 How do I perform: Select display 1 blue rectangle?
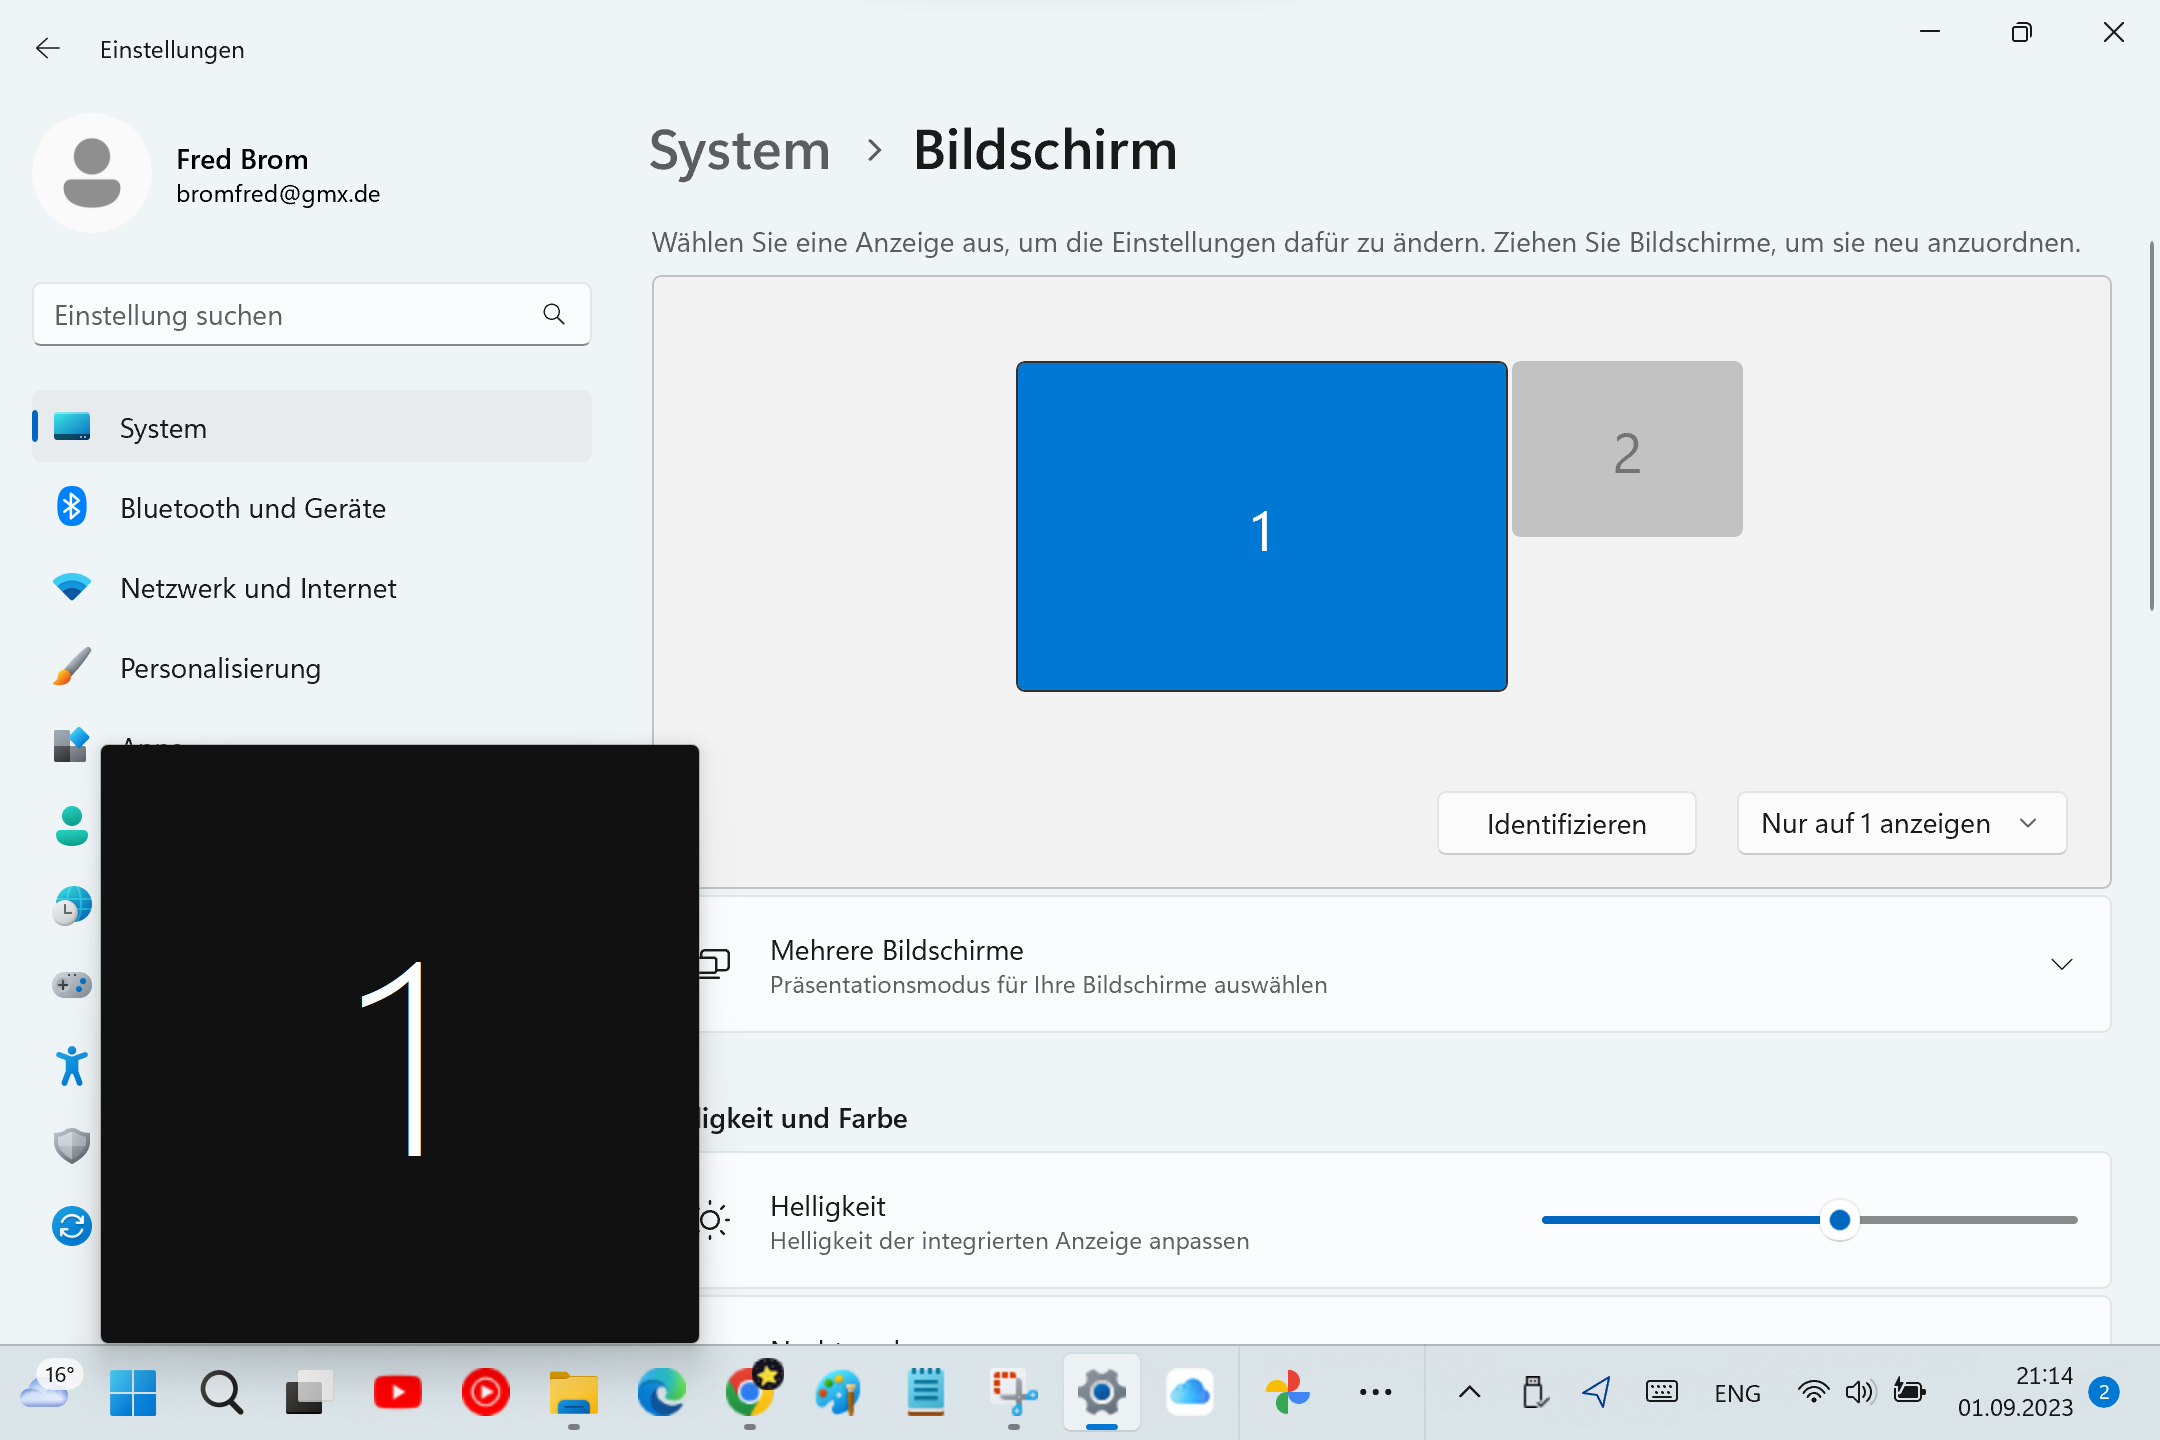pyautogui.click(x=1261, y=527)
